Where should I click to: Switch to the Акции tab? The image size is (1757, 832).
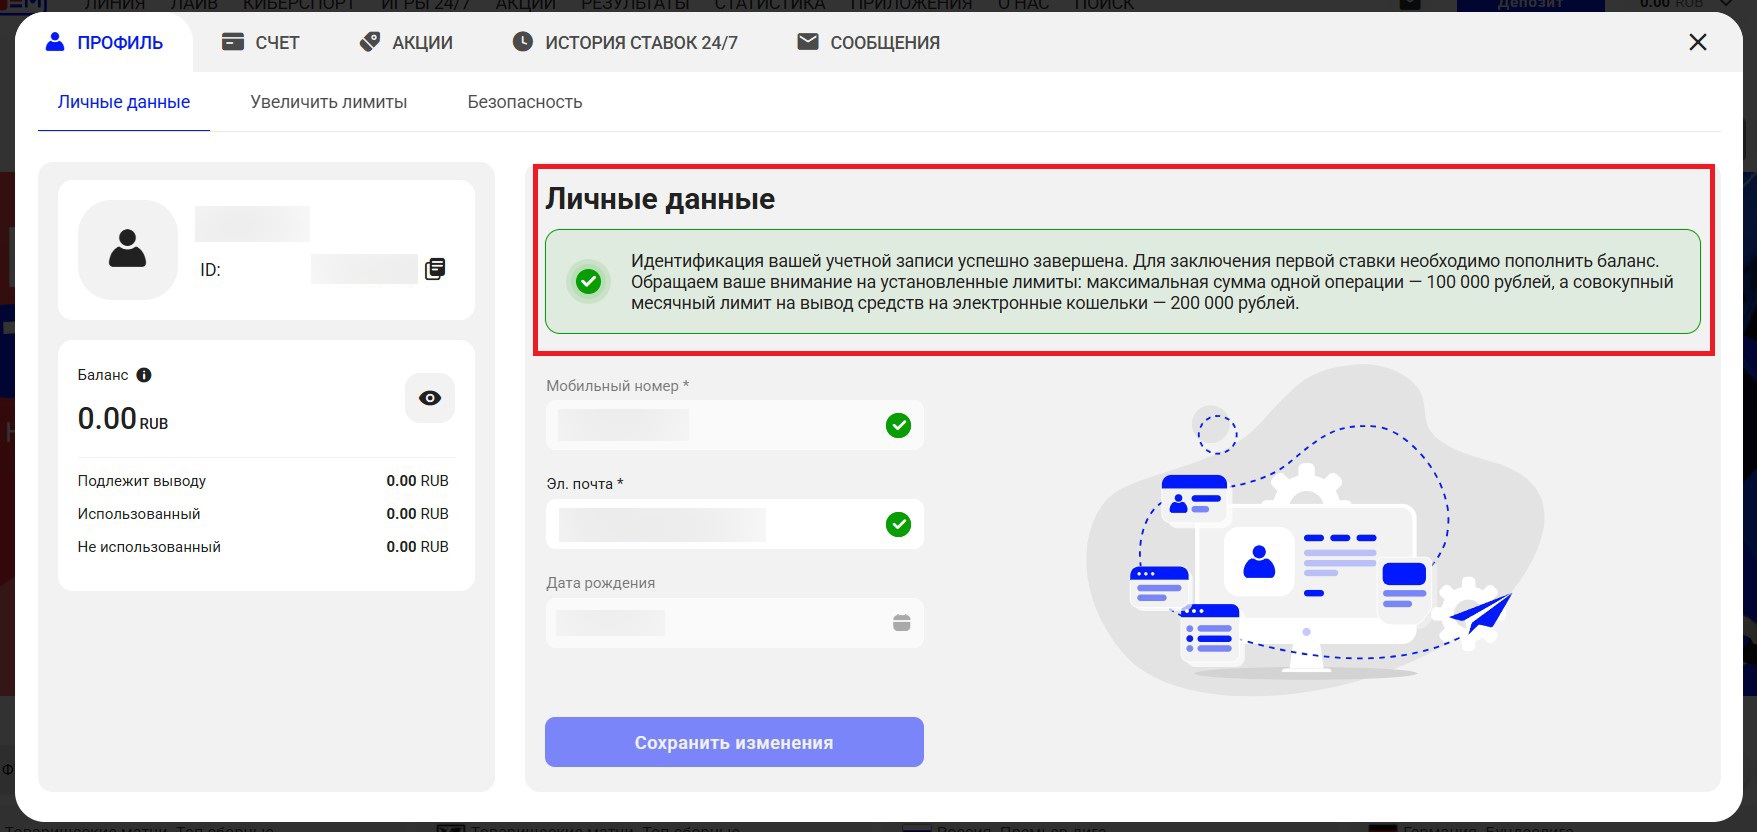(x=406, y=43)
